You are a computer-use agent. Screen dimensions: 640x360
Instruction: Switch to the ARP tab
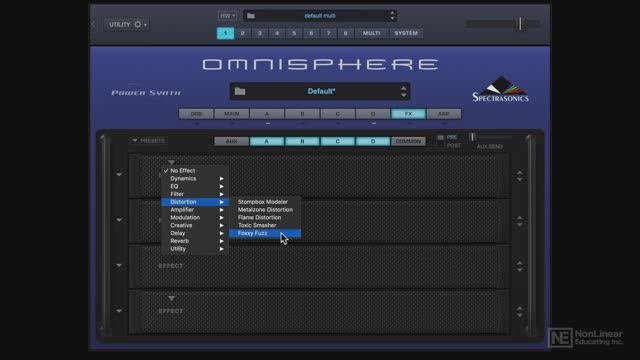444,114
